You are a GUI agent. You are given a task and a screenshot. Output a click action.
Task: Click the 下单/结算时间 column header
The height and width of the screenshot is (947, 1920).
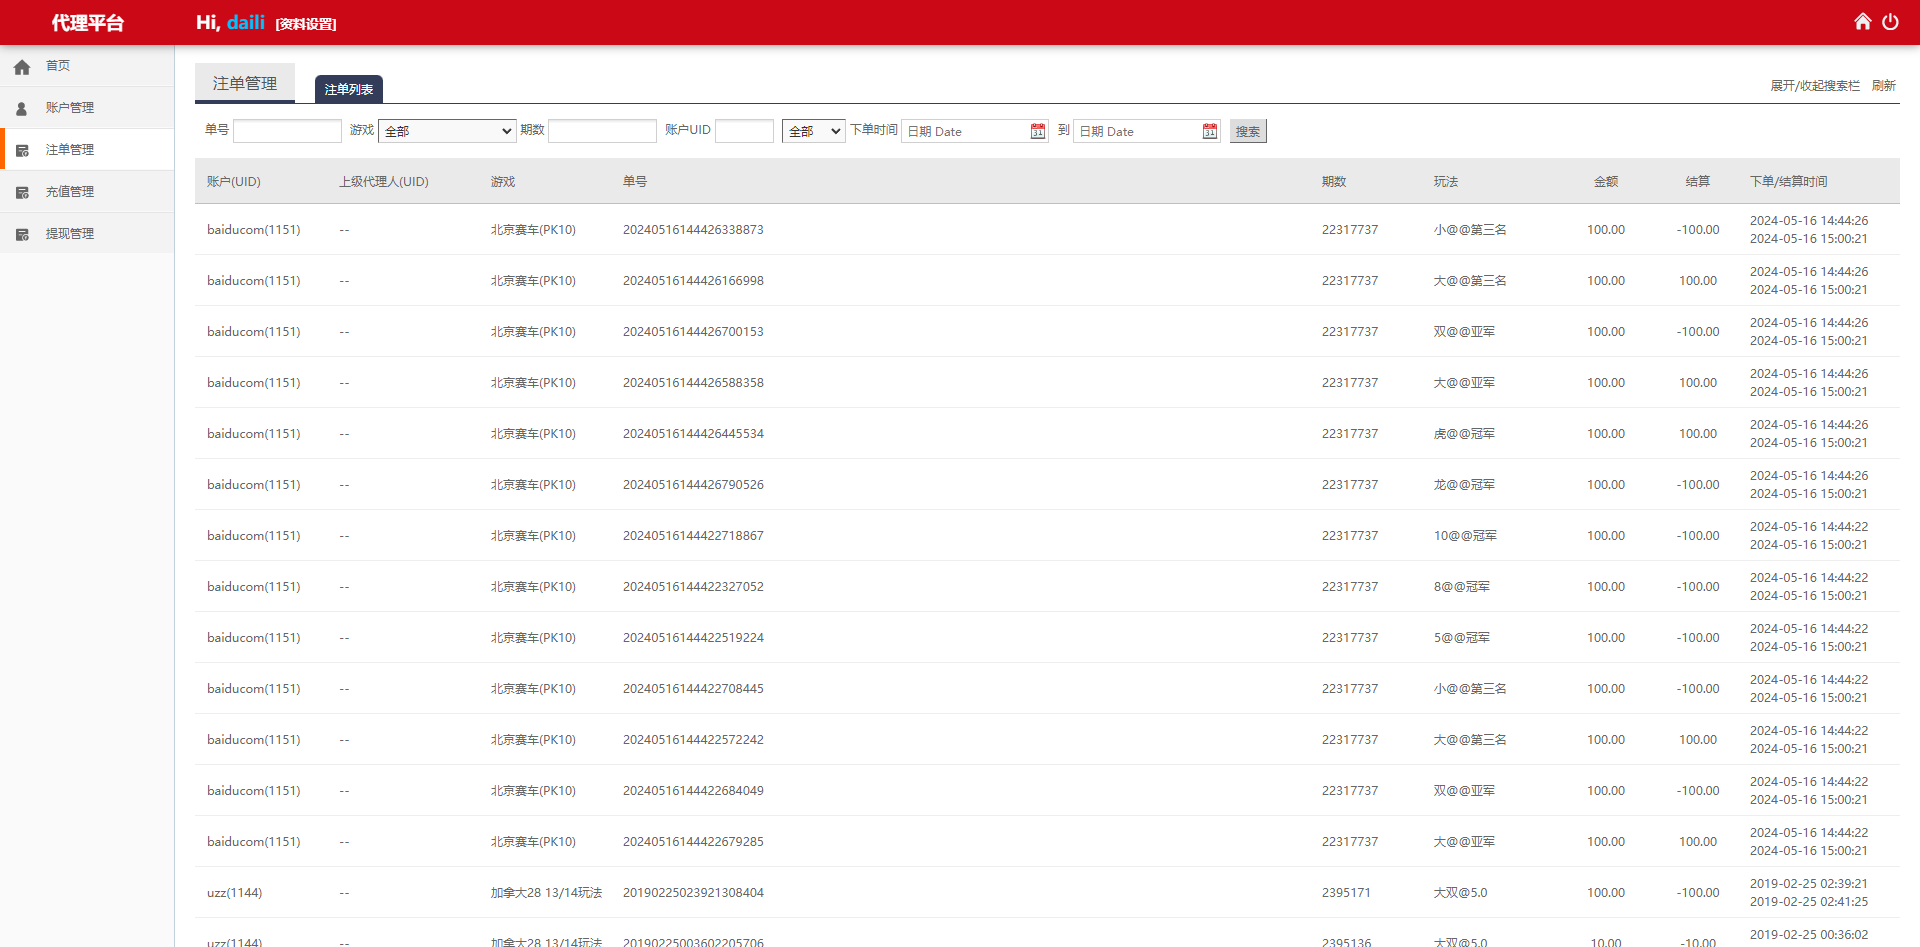1788,182
